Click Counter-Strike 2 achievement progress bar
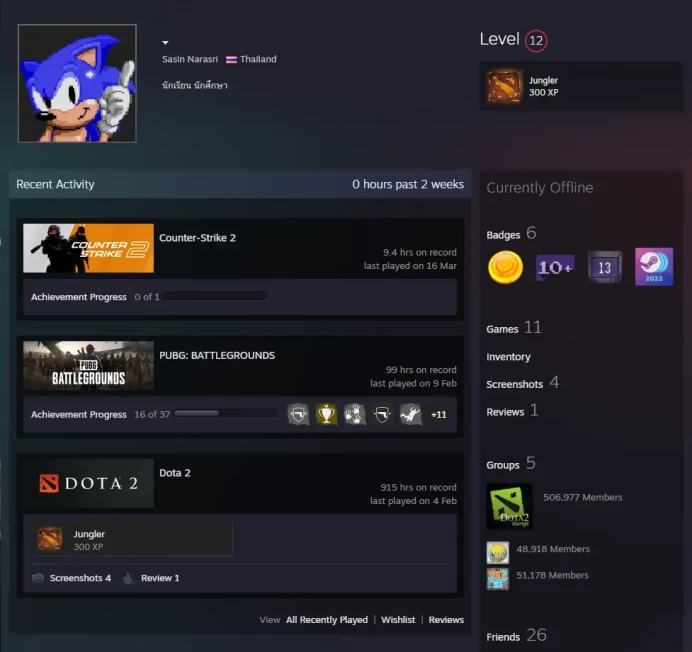 (215, 296)
